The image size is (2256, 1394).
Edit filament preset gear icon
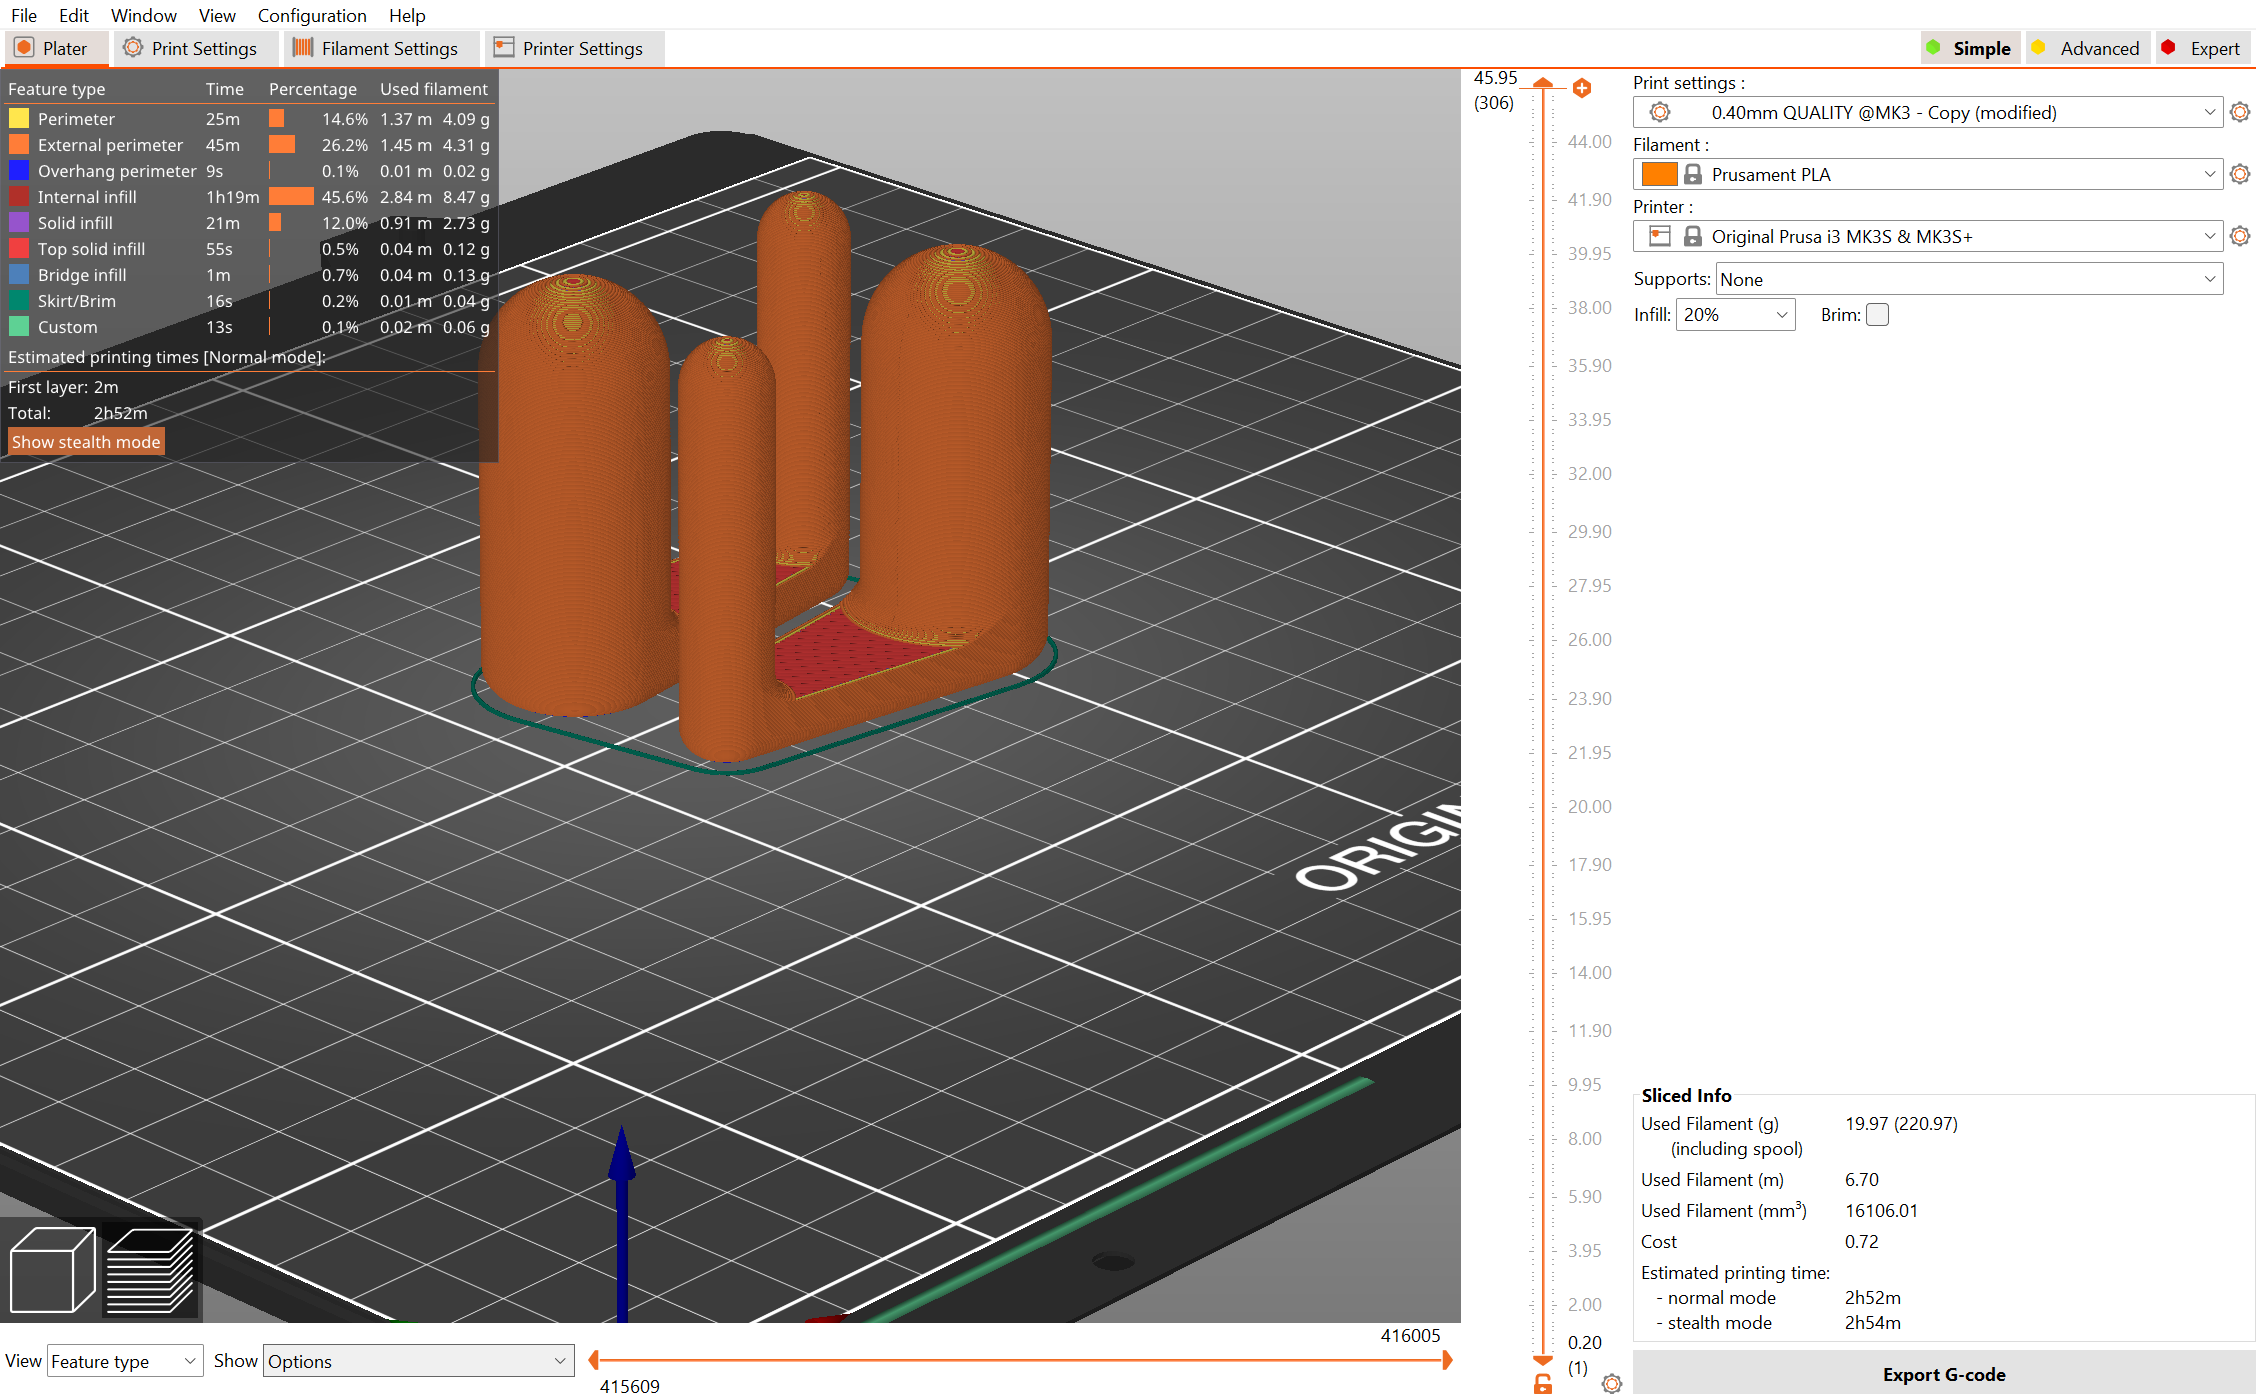pyautogui.click(x=2240, y=174)
